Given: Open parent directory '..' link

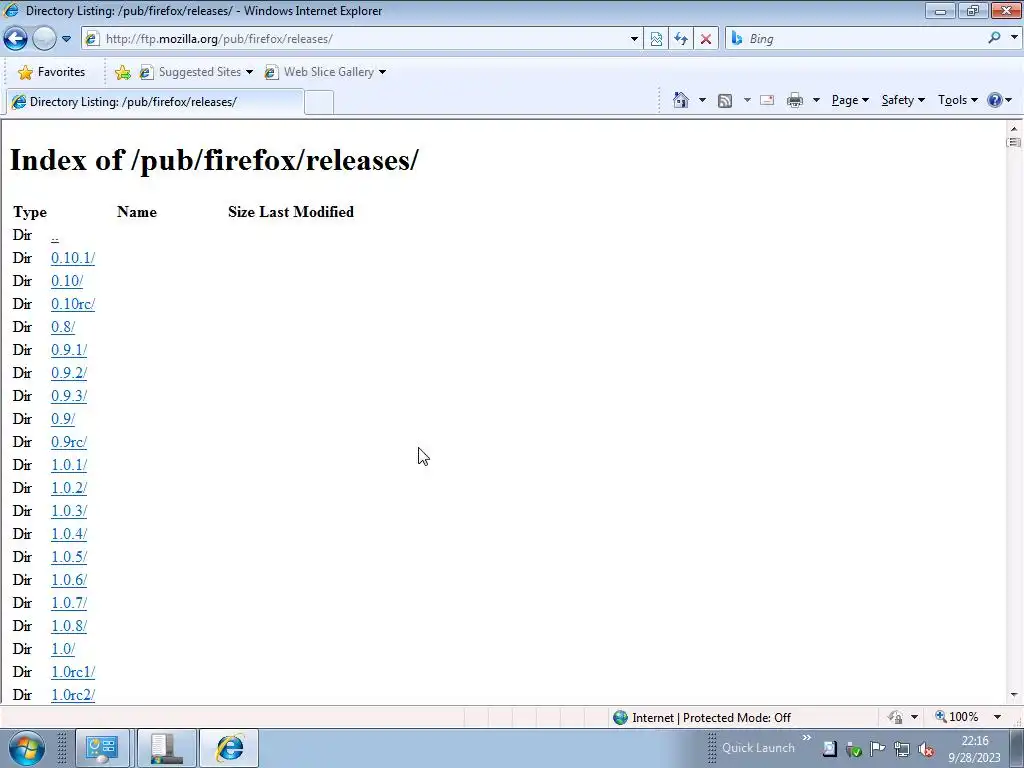Looking at the screenshot, I should tap(55, 236).
